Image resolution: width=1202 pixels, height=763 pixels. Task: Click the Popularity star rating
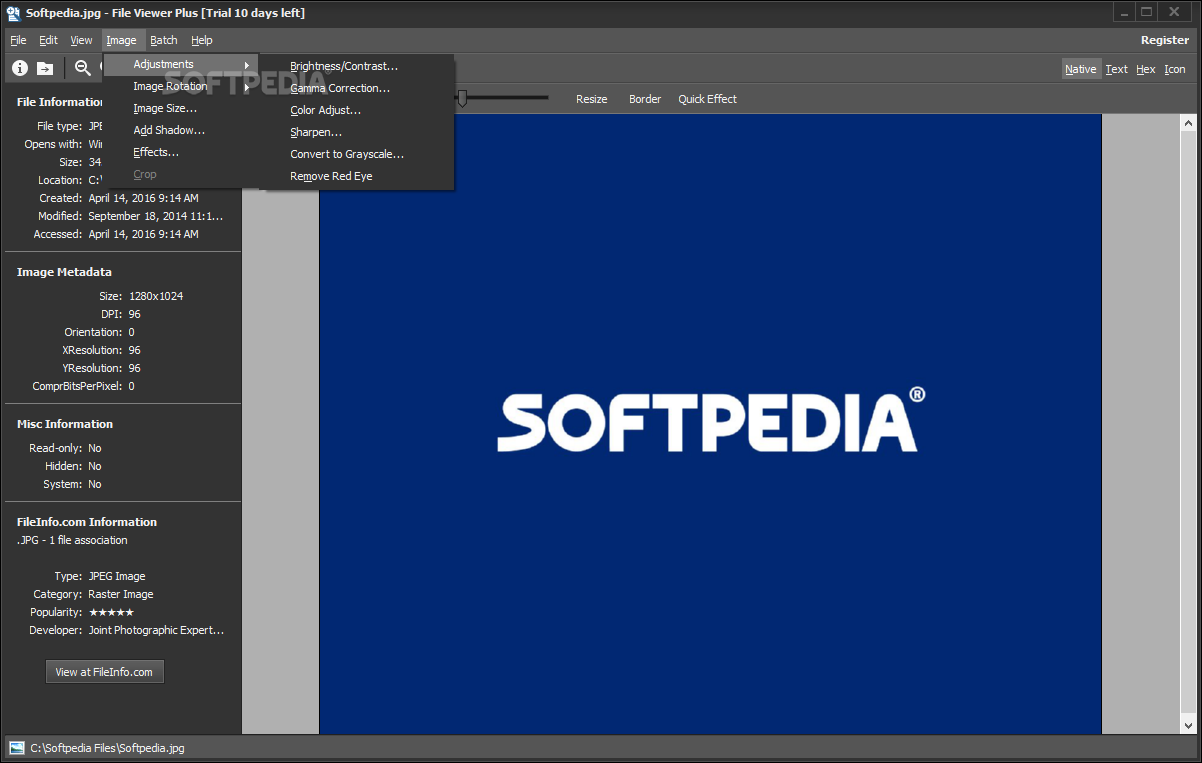111,612
